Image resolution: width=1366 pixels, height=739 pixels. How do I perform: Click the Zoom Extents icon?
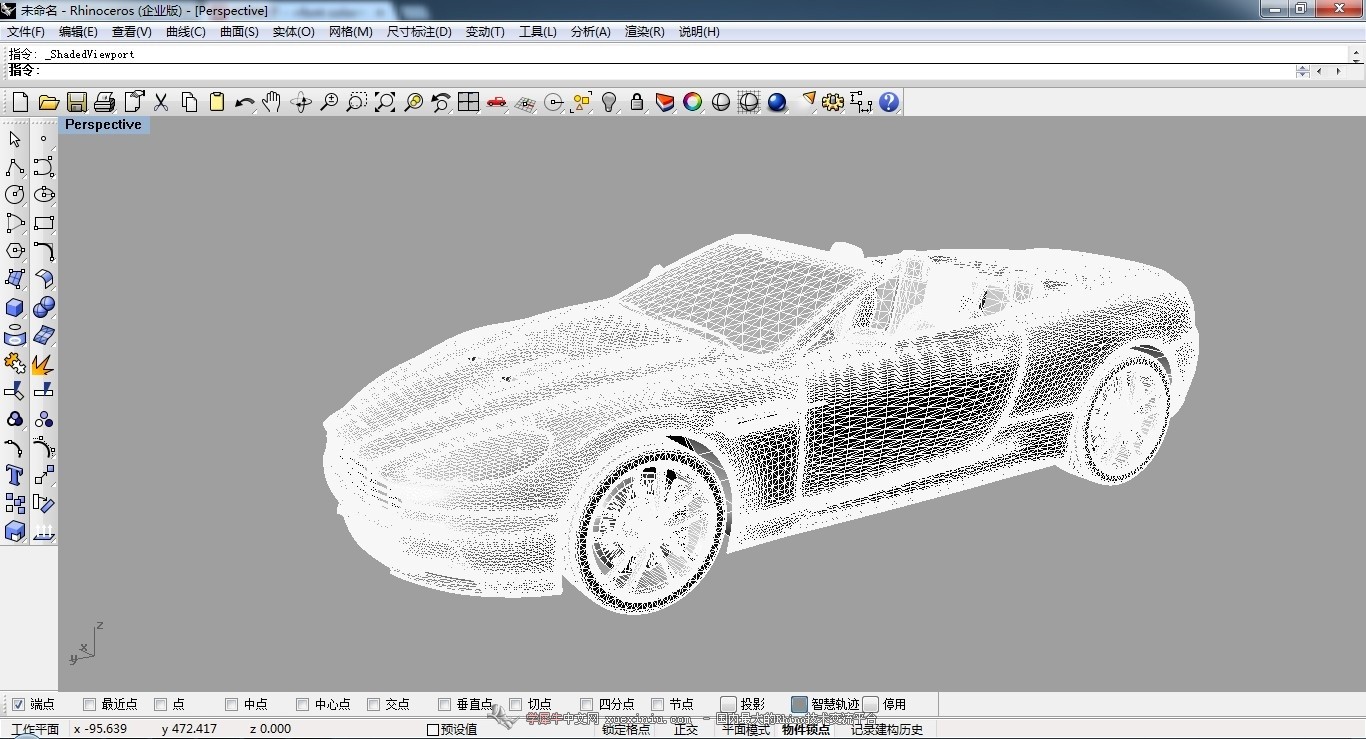click(384, 102)
